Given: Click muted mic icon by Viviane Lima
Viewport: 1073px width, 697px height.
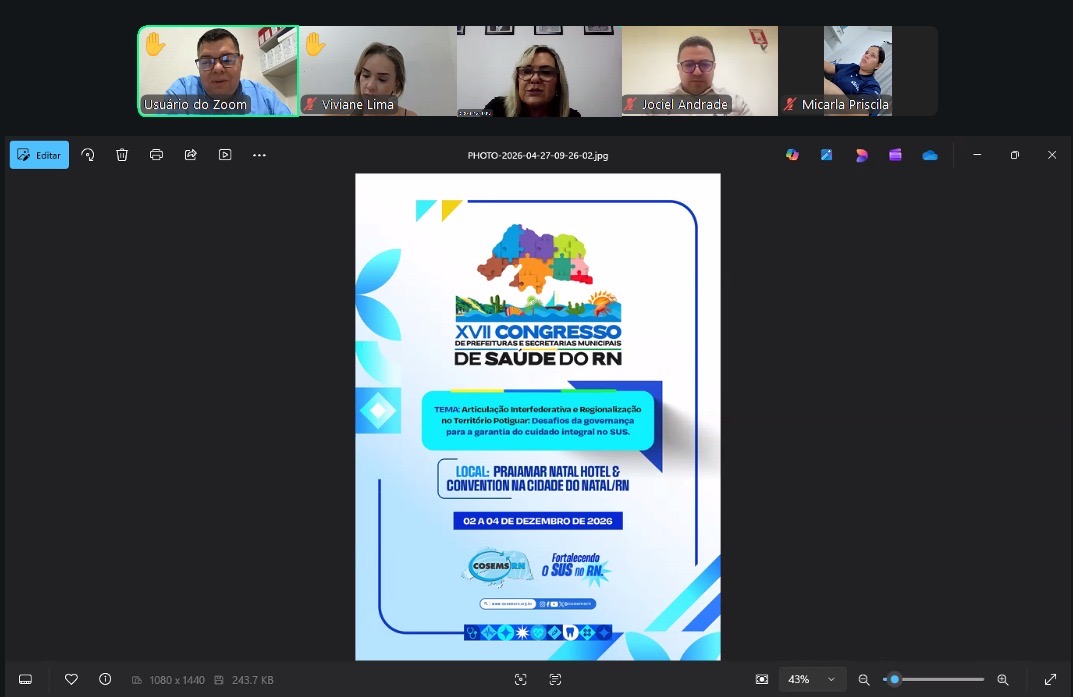Looking at the screenshot, I should pyautogui.click(x=311, y=105).
